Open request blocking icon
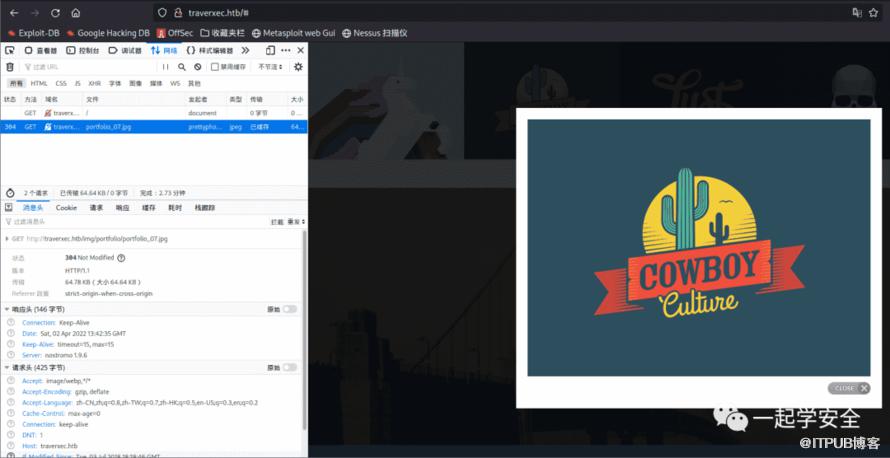This screenshot has height=458, width=890. 198,67
